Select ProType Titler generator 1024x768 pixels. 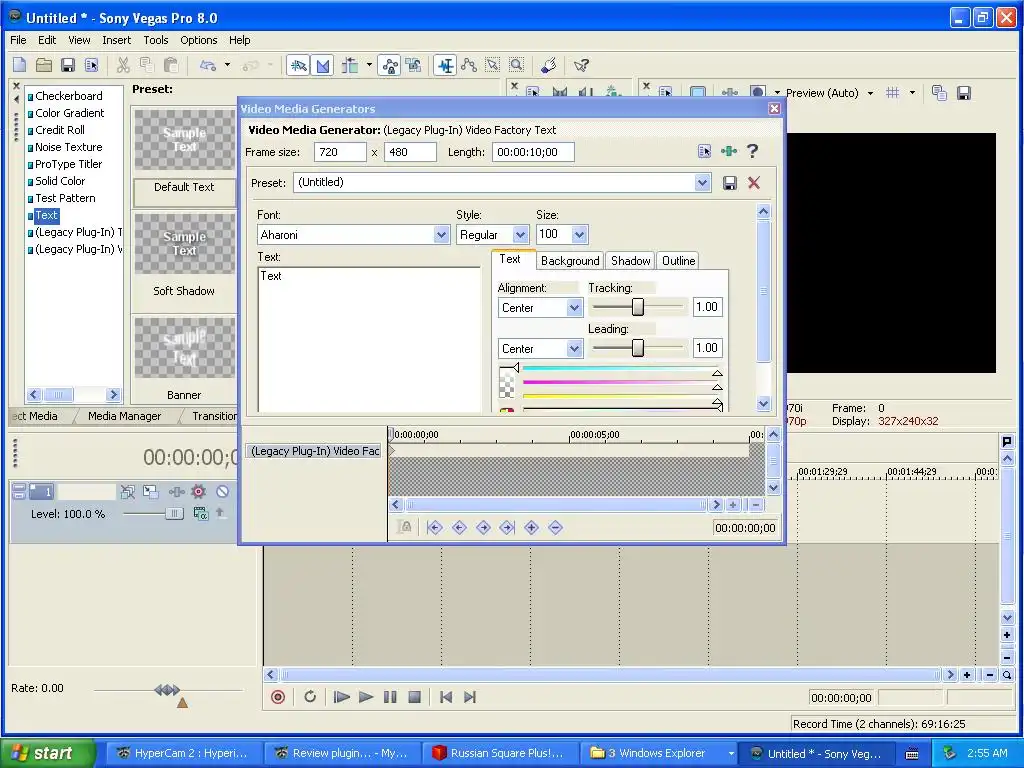[x=69, y=164]
